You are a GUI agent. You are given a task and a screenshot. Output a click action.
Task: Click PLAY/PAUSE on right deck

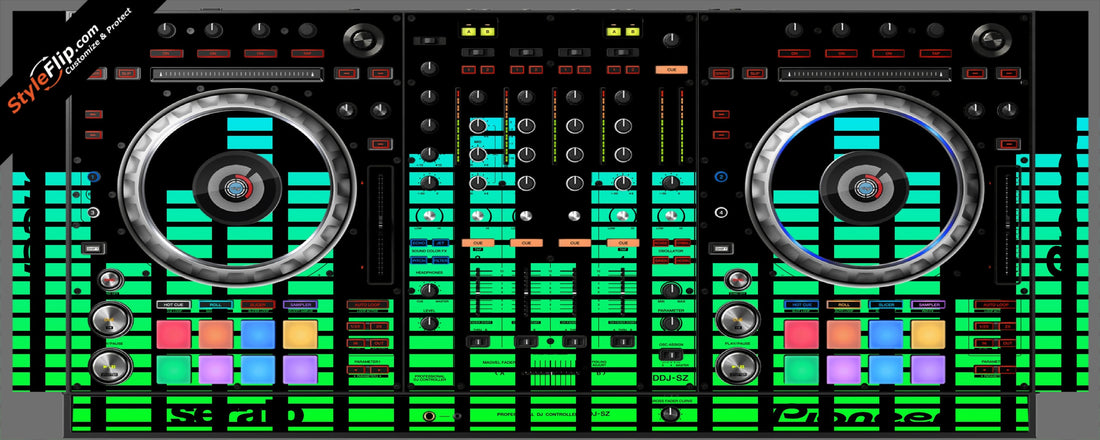(x=737, y=367)
